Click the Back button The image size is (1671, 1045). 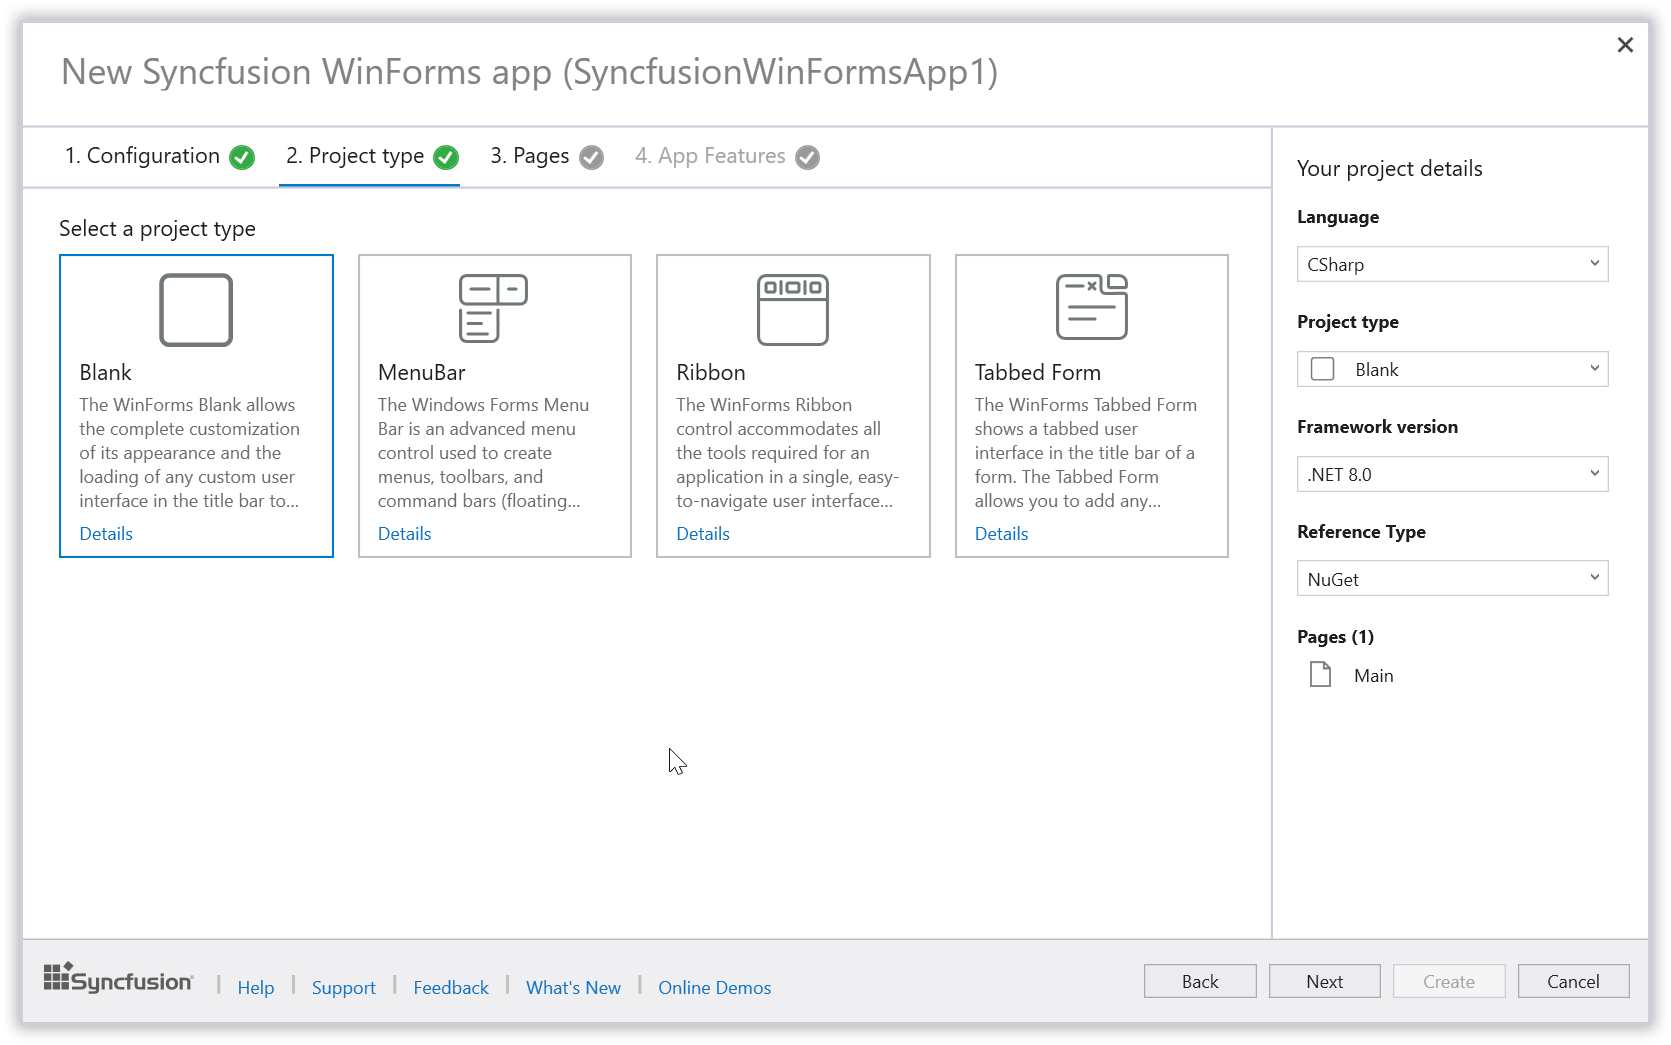click(1200, 981)
